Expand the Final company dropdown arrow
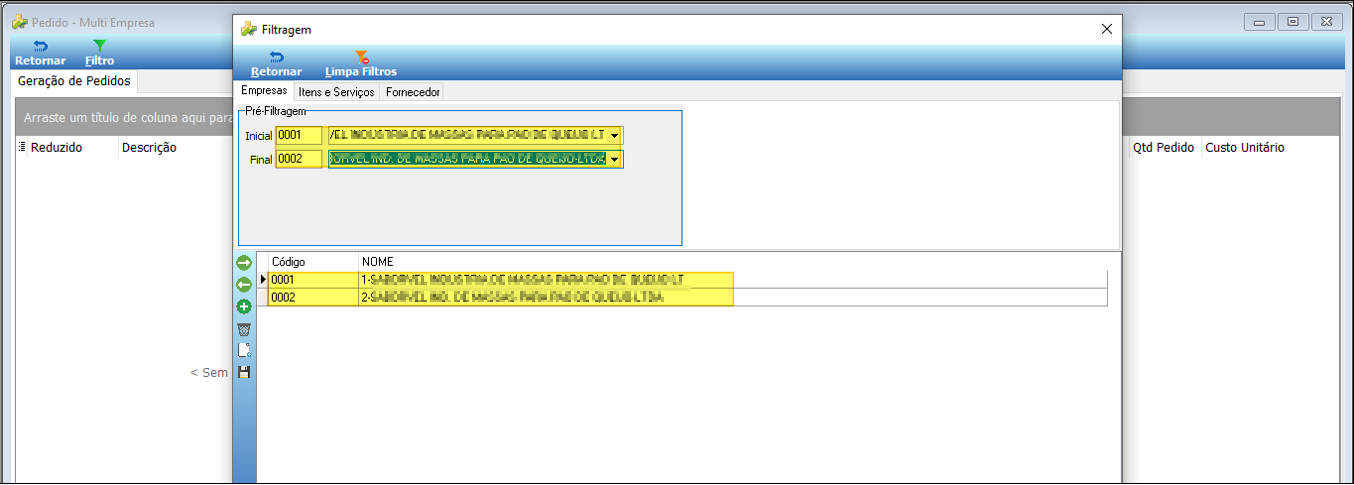Screen dimensions: 1354x485 point(614,159)
